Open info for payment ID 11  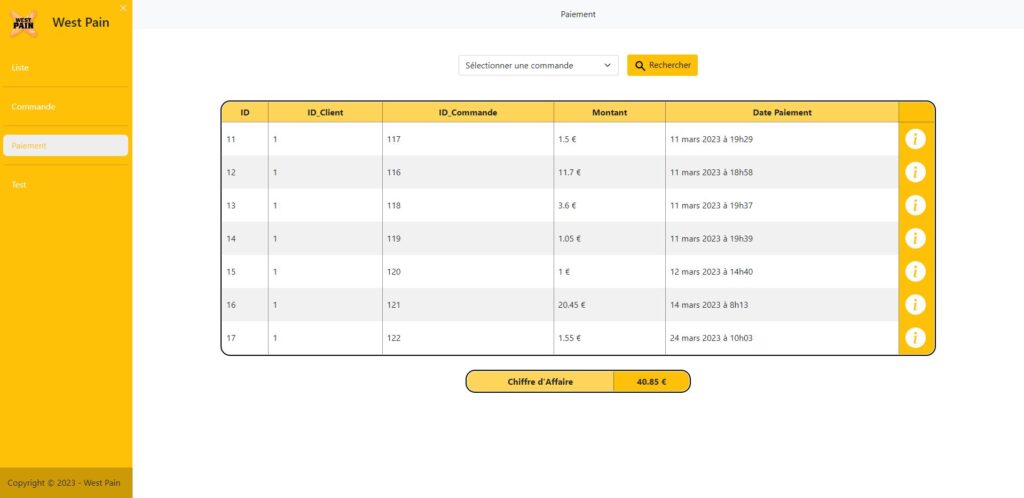[915, 139]
